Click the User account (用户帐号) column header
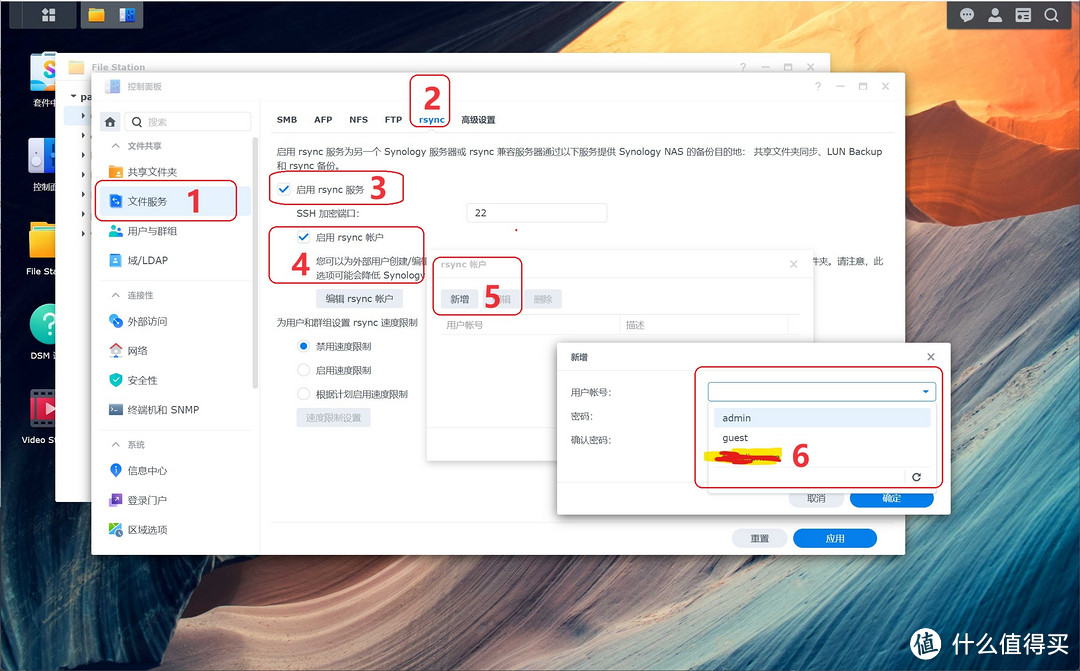Screen dimensions: 1080x671 530,324
